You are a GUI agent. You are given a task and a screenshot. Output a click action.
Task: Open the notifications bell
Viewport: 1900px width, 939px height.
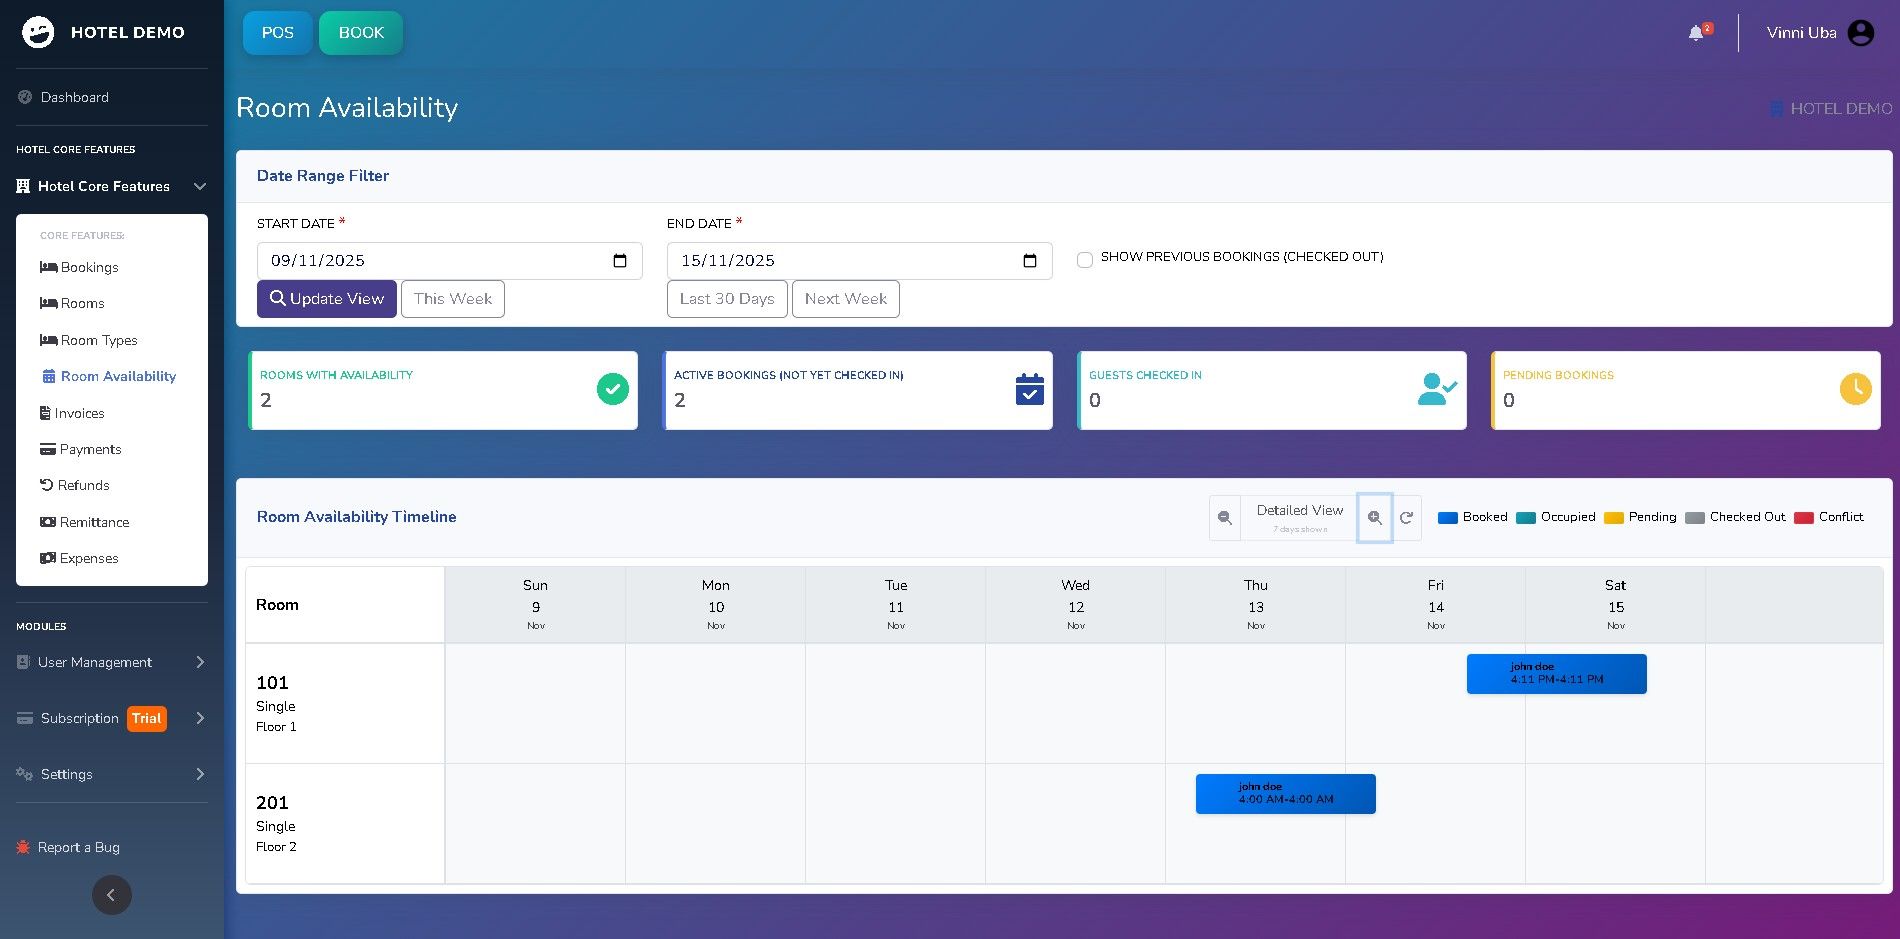click(x=1696, y=33)
